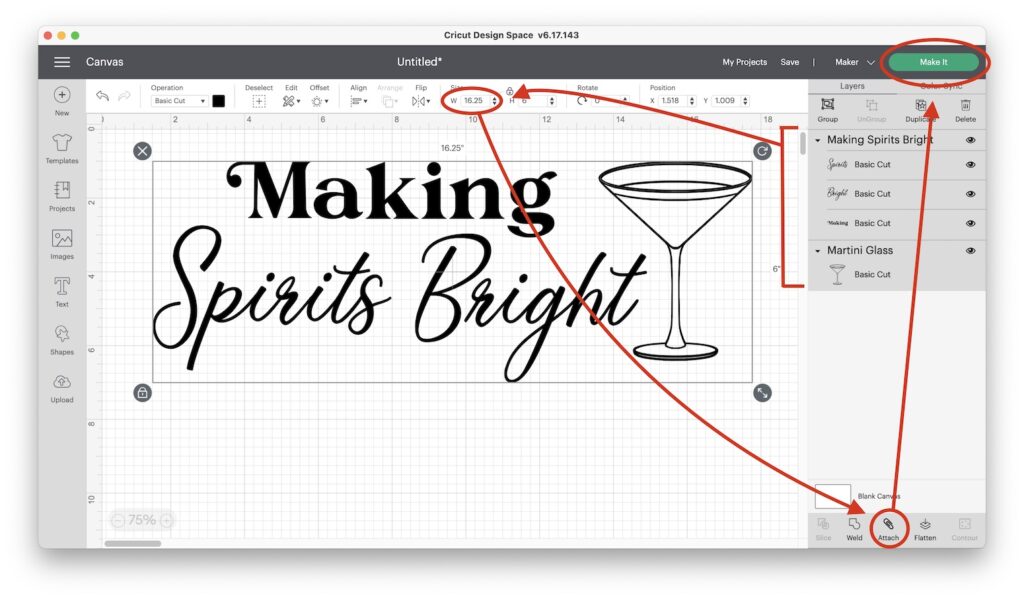The height and width of the screenshot is (599, 1024).
Task: Click the Canvas label in header
Action: (104, 62)
